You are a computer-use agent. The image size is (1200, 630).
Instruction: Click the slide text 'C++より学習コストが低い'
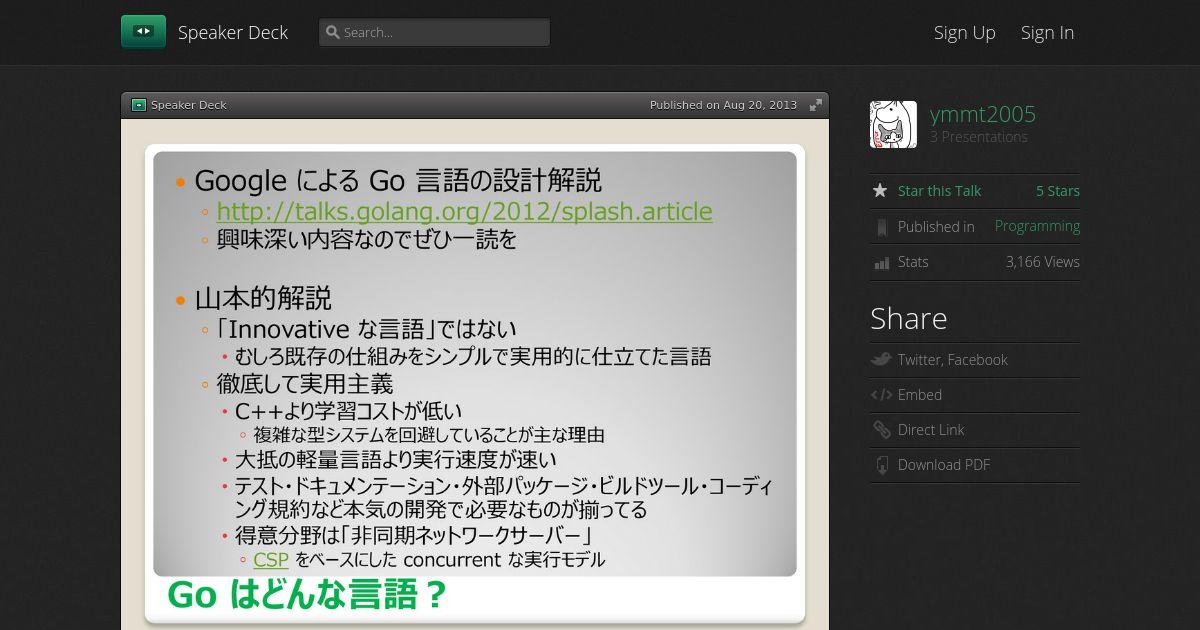point(348,411)
